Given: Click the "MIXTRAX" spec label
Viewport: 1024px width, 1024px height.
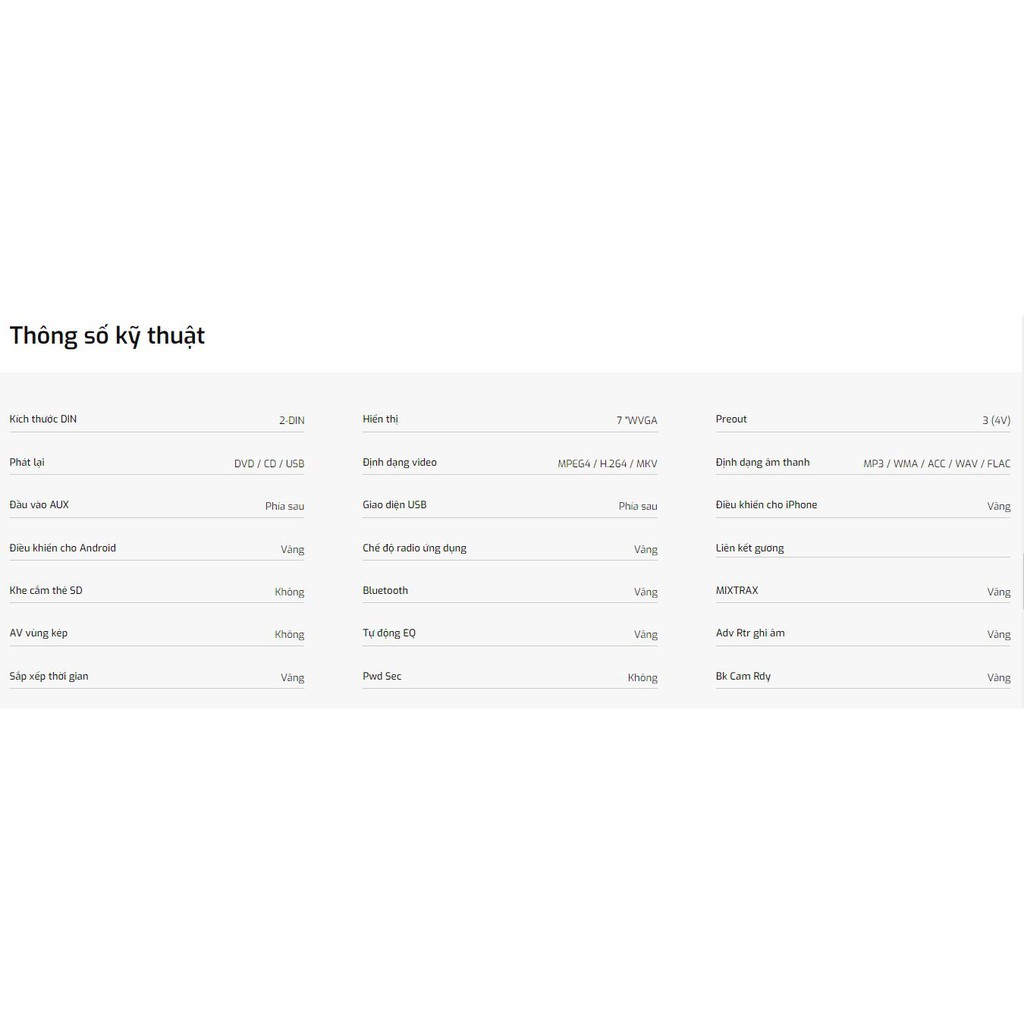Looking at the screenshot, I should 737,590.
